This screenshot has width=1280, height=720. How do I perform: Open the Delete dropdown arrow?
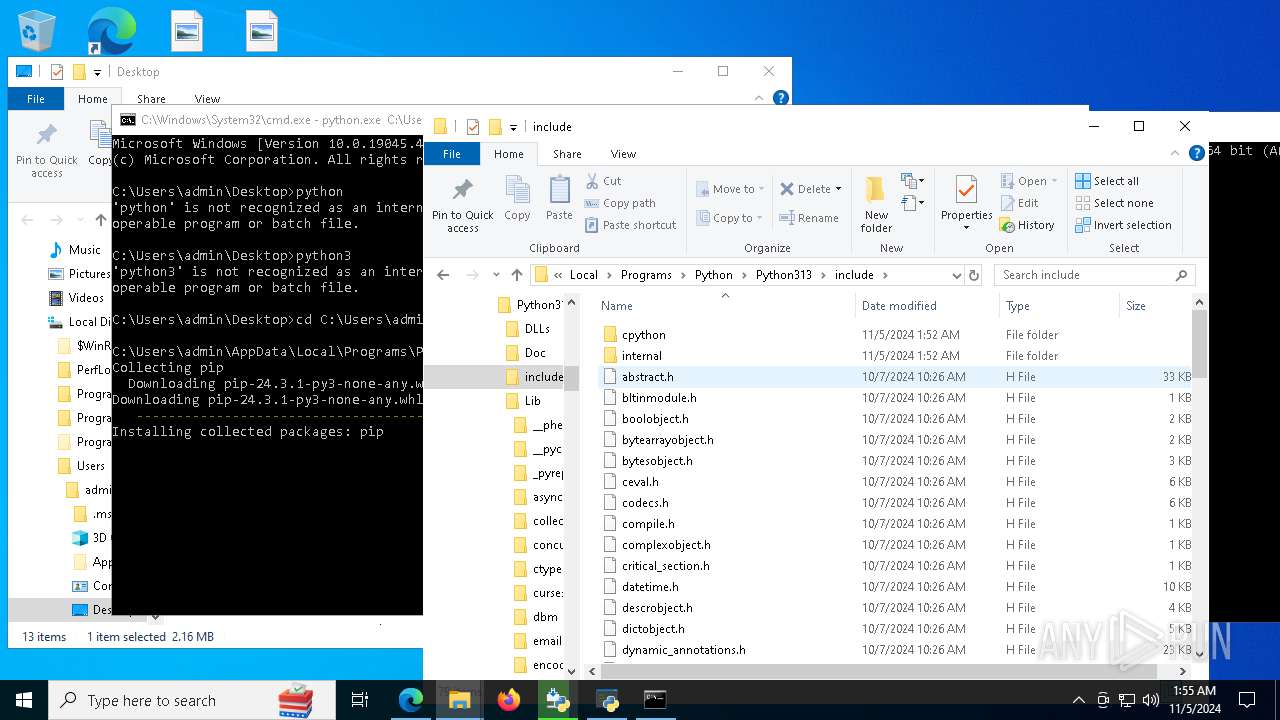[838, 189]
